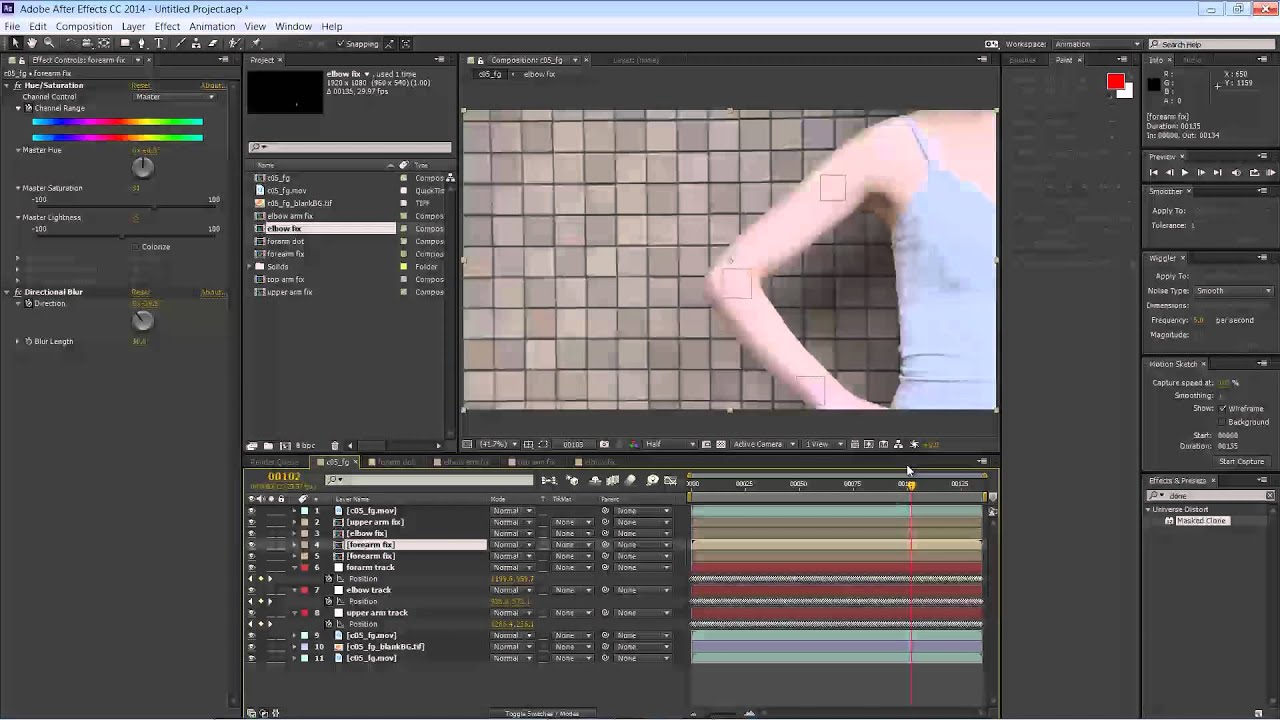This screenshot has width=1280, height=720.
Task: Select the Solids folder in Project
Action: 278,267
